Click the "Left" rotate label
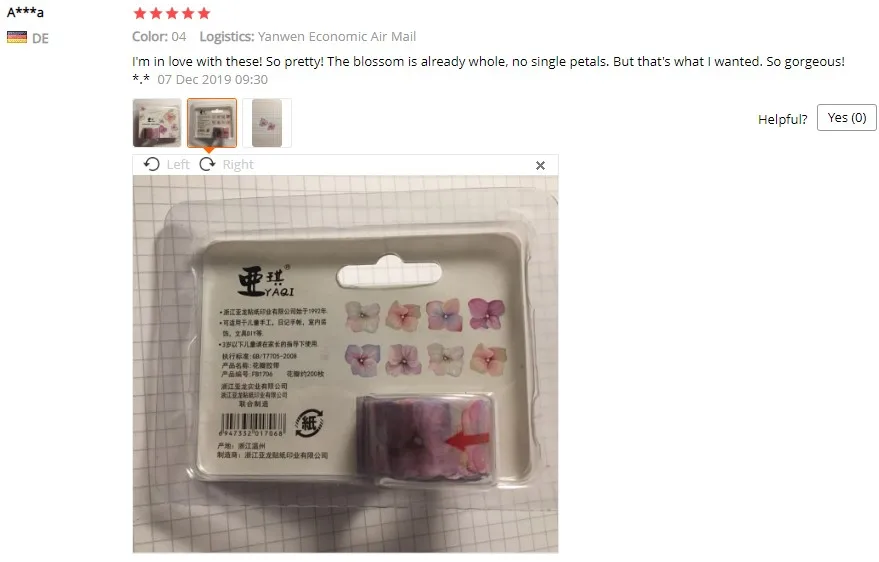Viewport: 879px width, 562px height. tap(178, 165)
